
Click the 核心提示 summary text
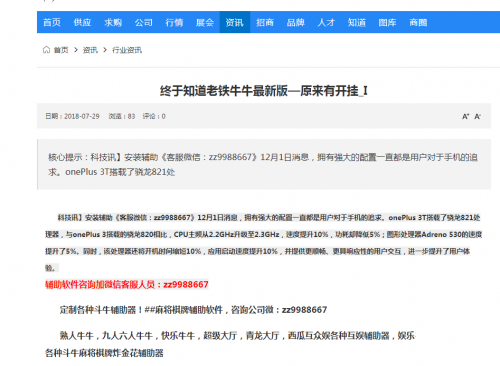click(x=263, y=164)
